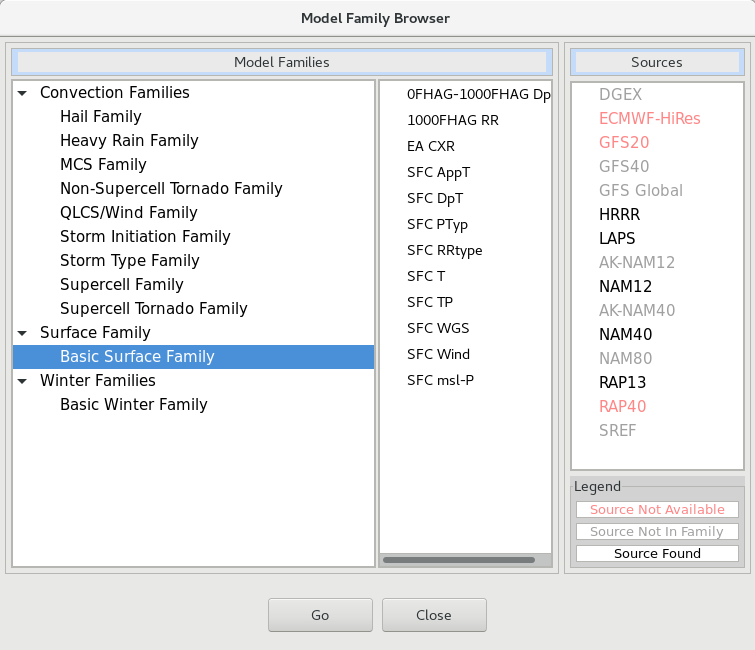755x650 pixels.
Task: Select the NAM12 source
Action: pyautogui.click(x=625, y=286)
